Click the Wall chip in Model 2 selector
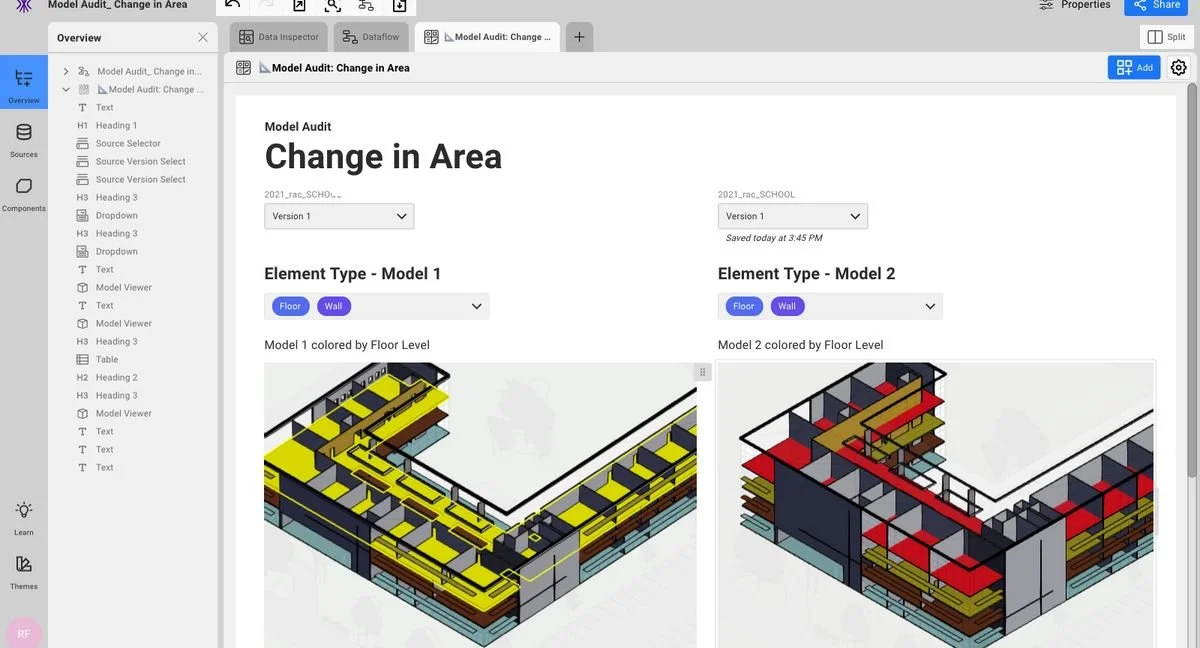Viewport: 1200px width, 648px height. tap(787, 306)
